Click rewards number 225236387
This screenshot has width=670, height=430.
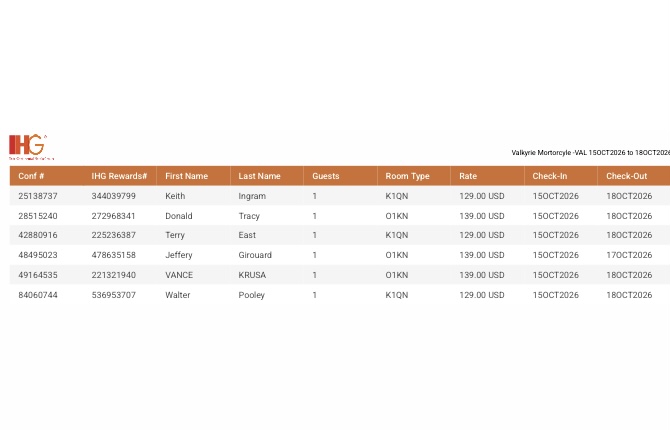(113, 235)
